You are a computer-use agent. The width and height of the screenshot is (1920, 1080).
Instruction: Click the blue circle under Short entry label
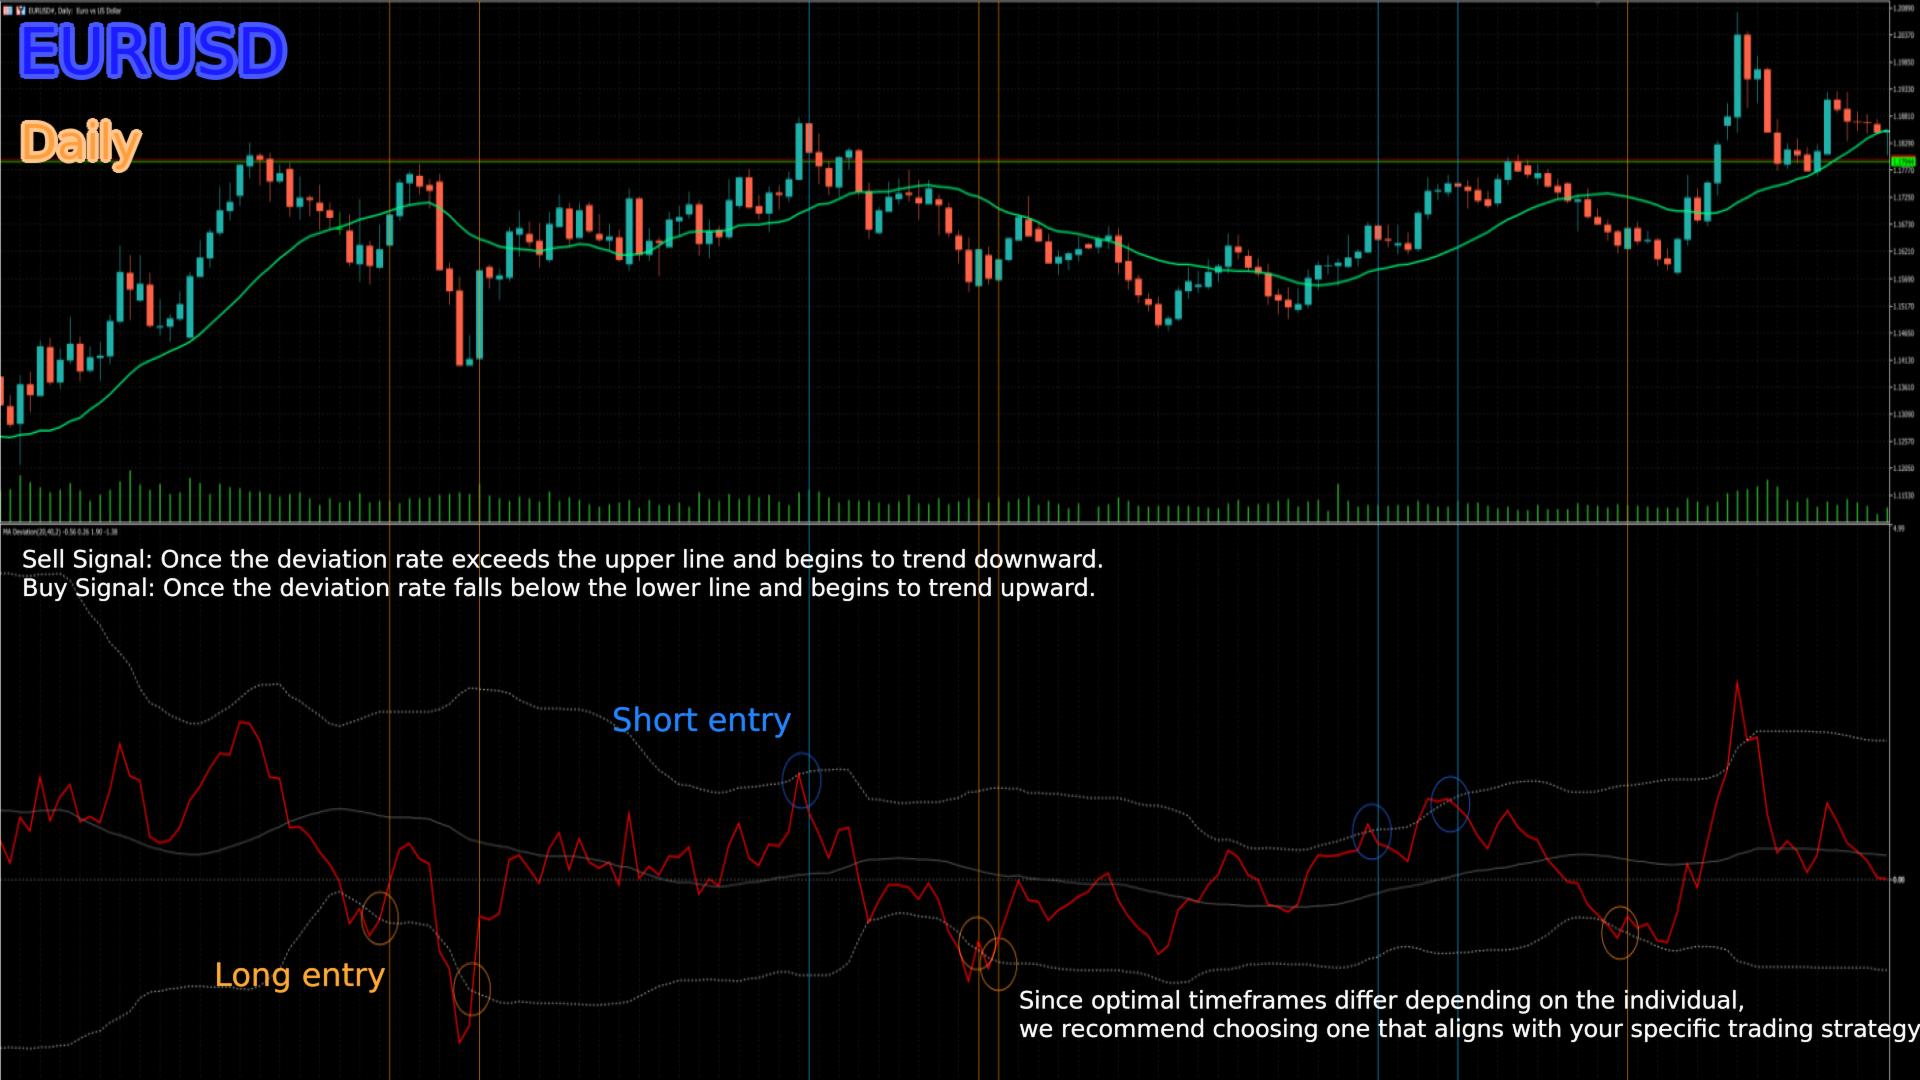tap(801, 781)
